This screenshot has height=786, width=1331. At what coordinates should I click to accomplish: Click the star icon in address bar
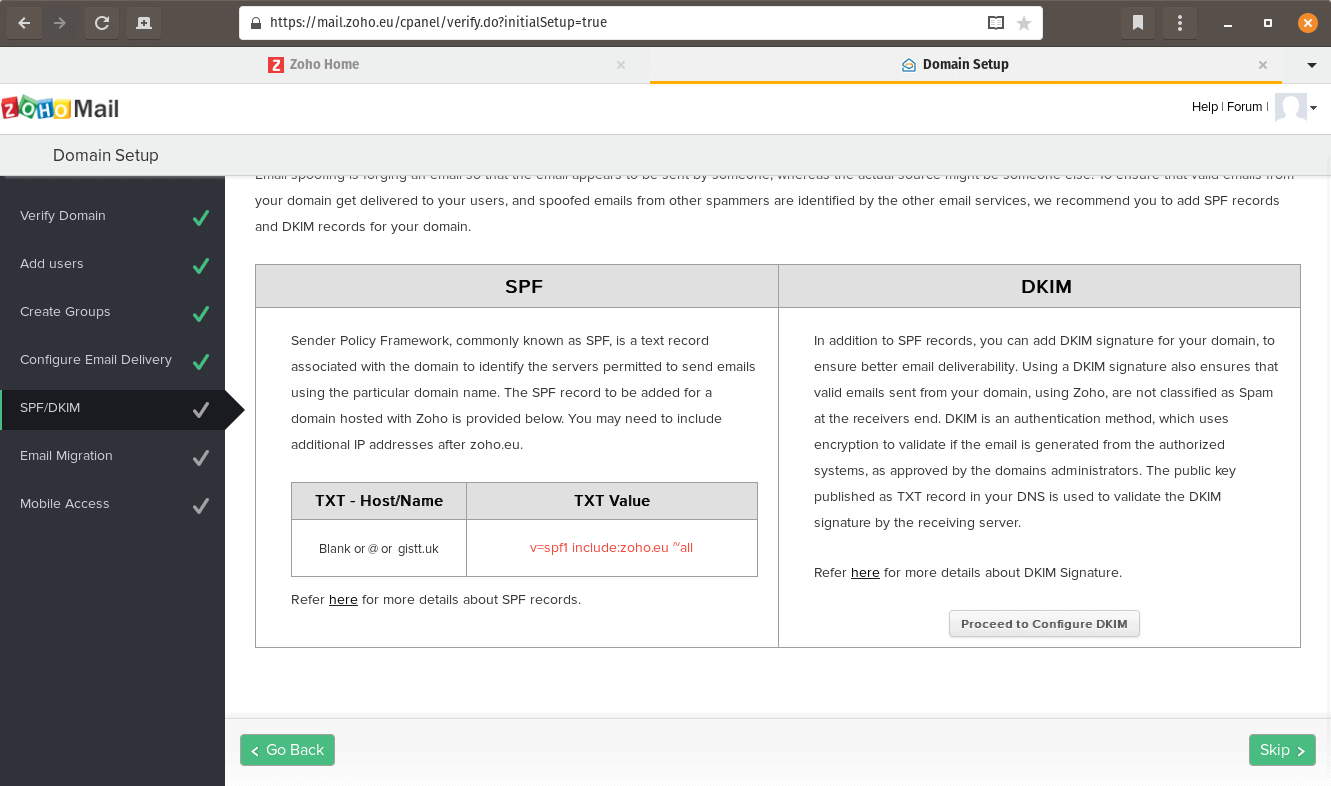pyautogui.click(x=1023, y=22)
